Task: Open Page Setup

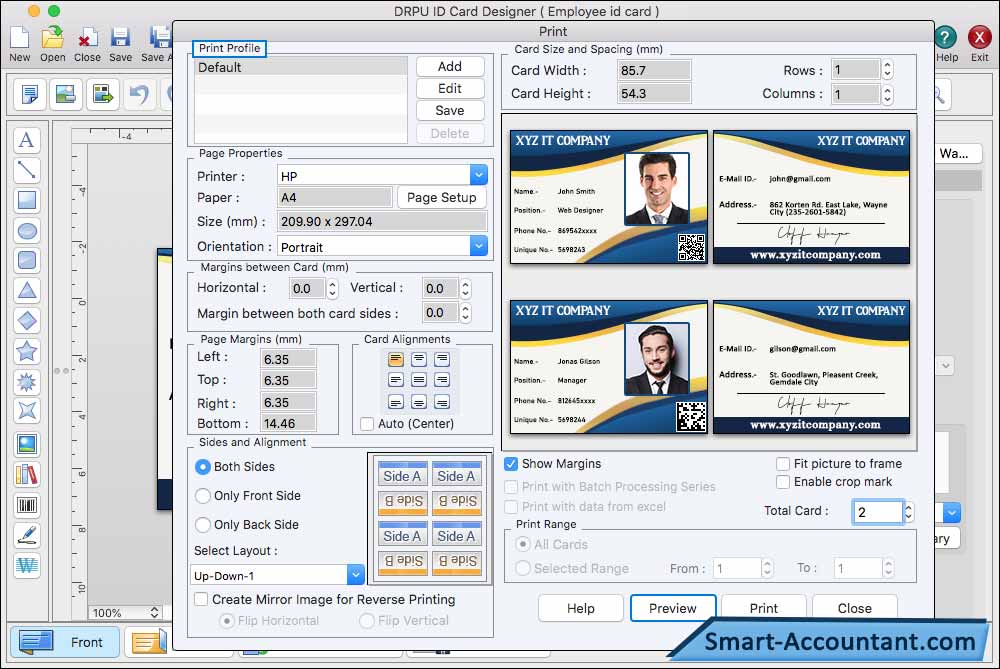Action: pos(441,198)
